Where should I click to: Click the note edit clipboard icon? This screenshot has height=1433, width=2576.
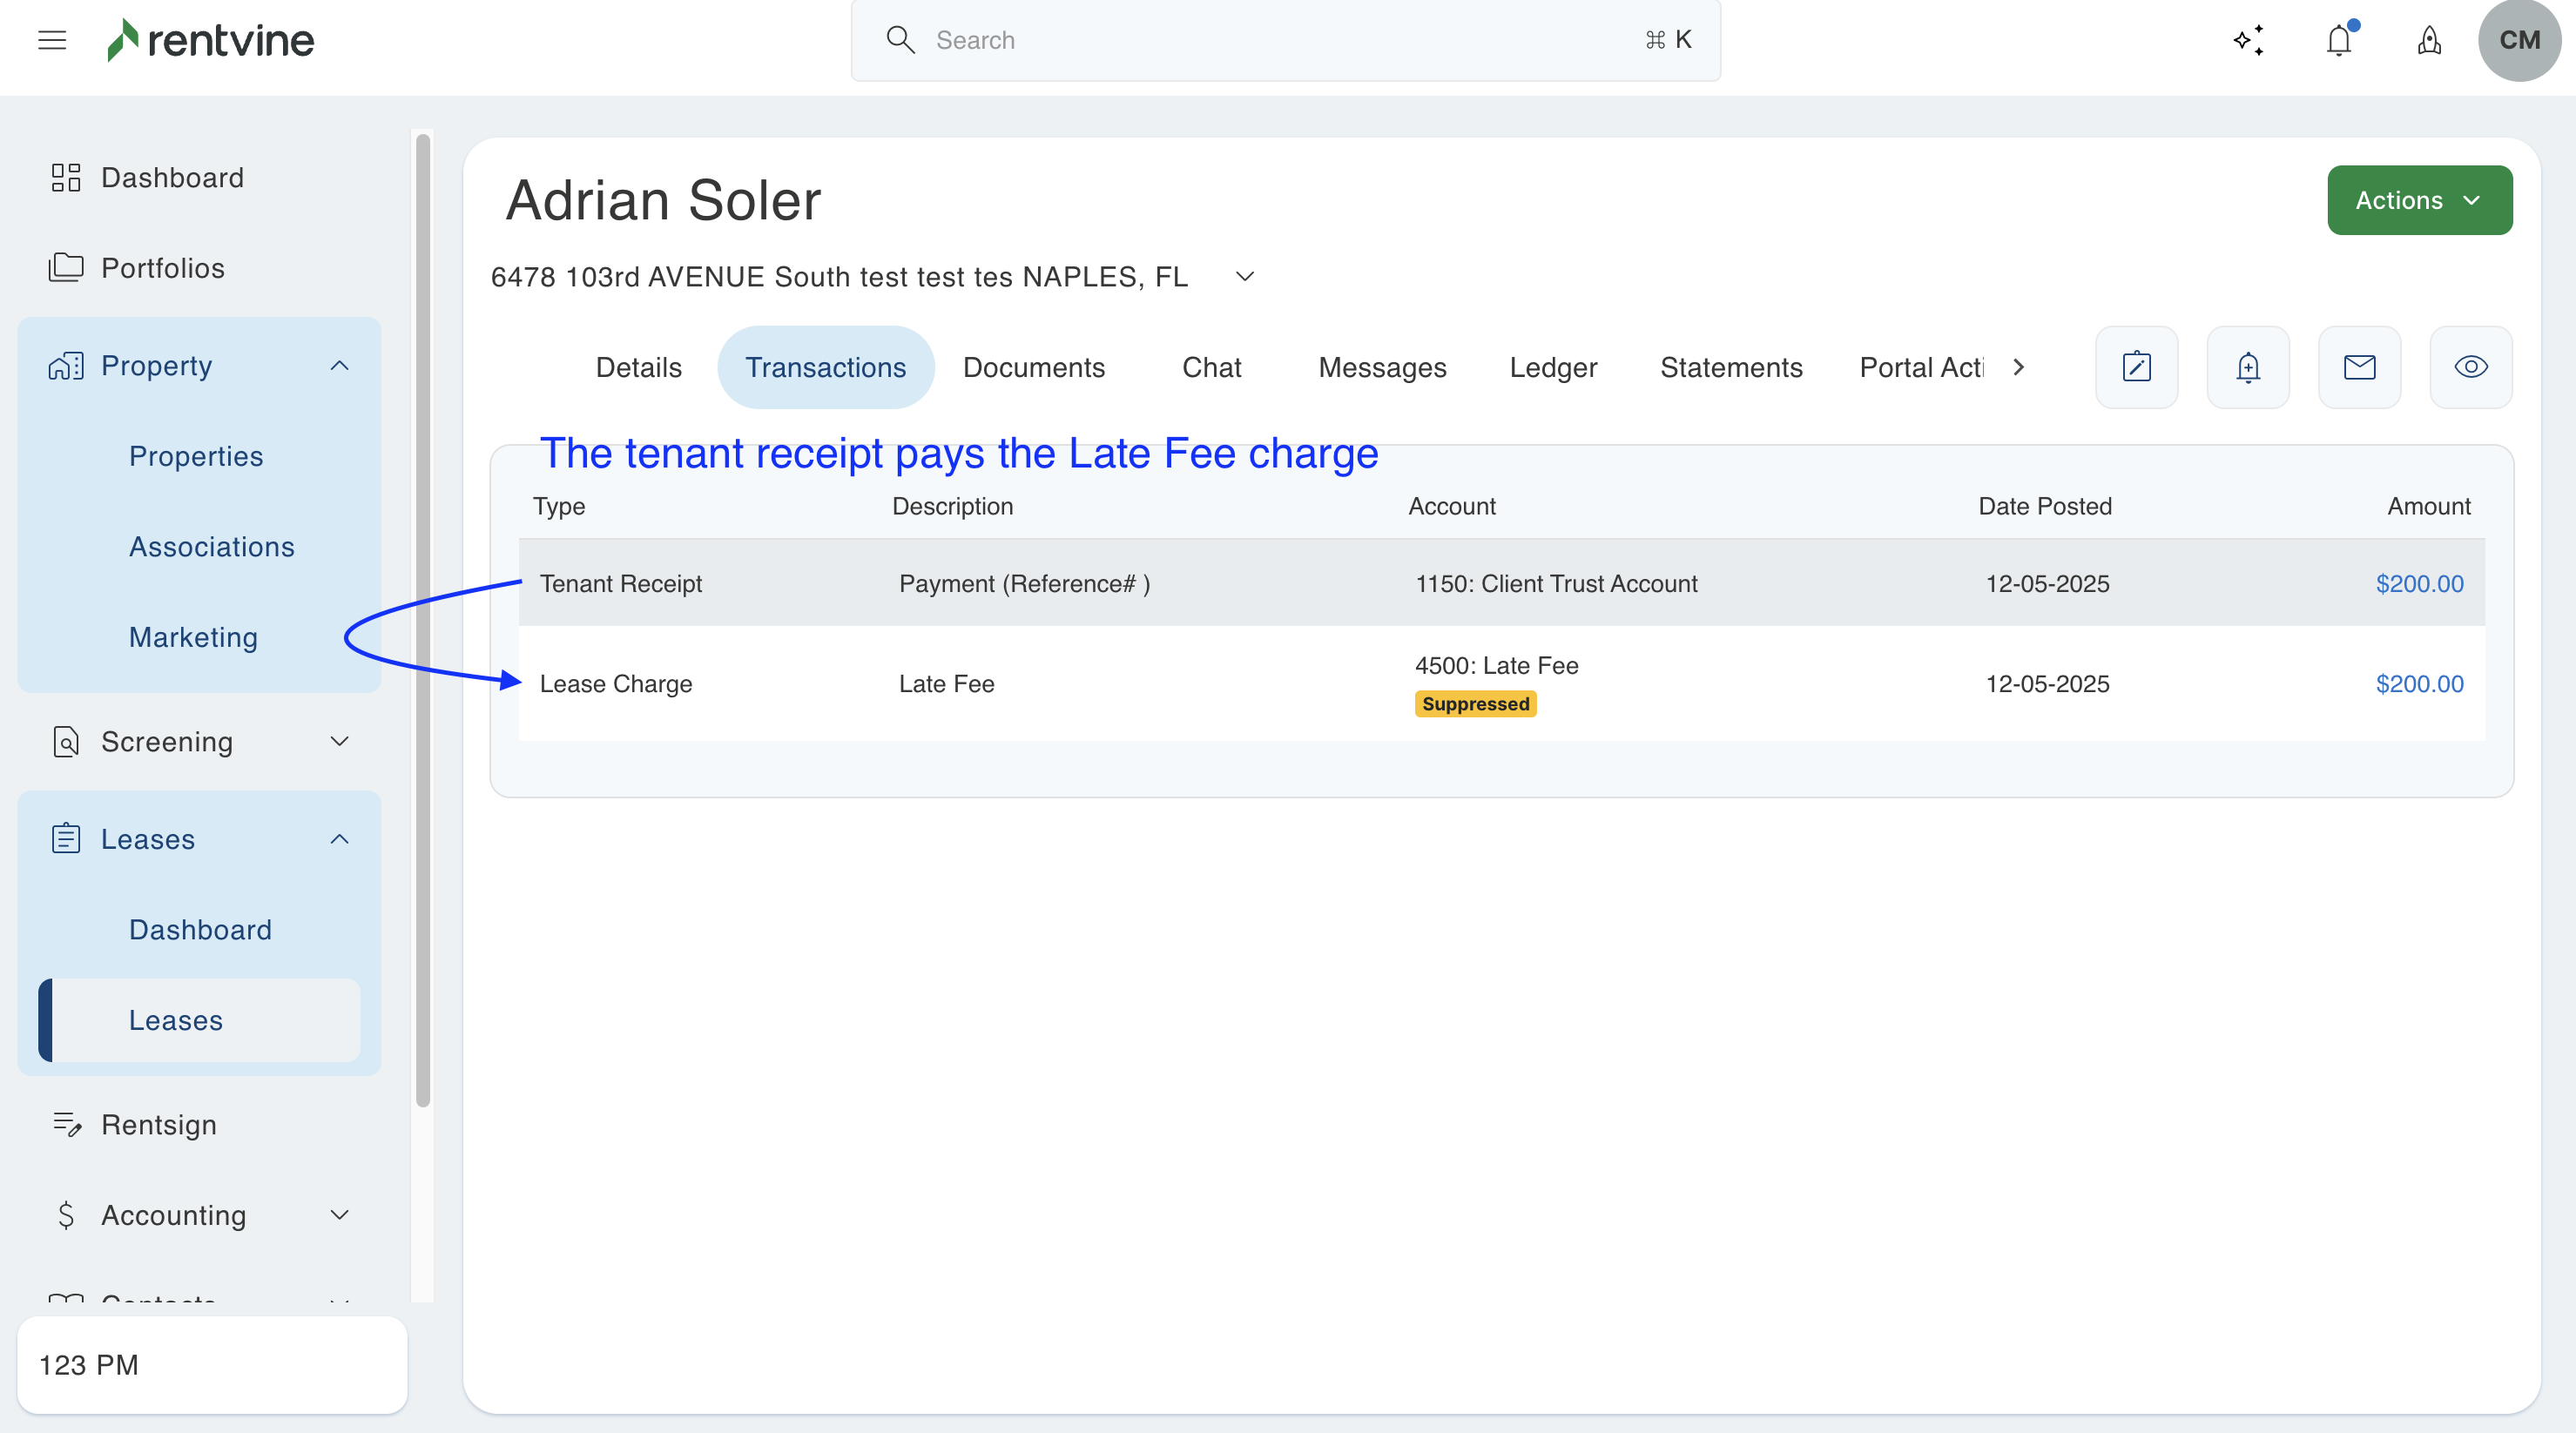pyautogui.click(x=2136, y=367)
